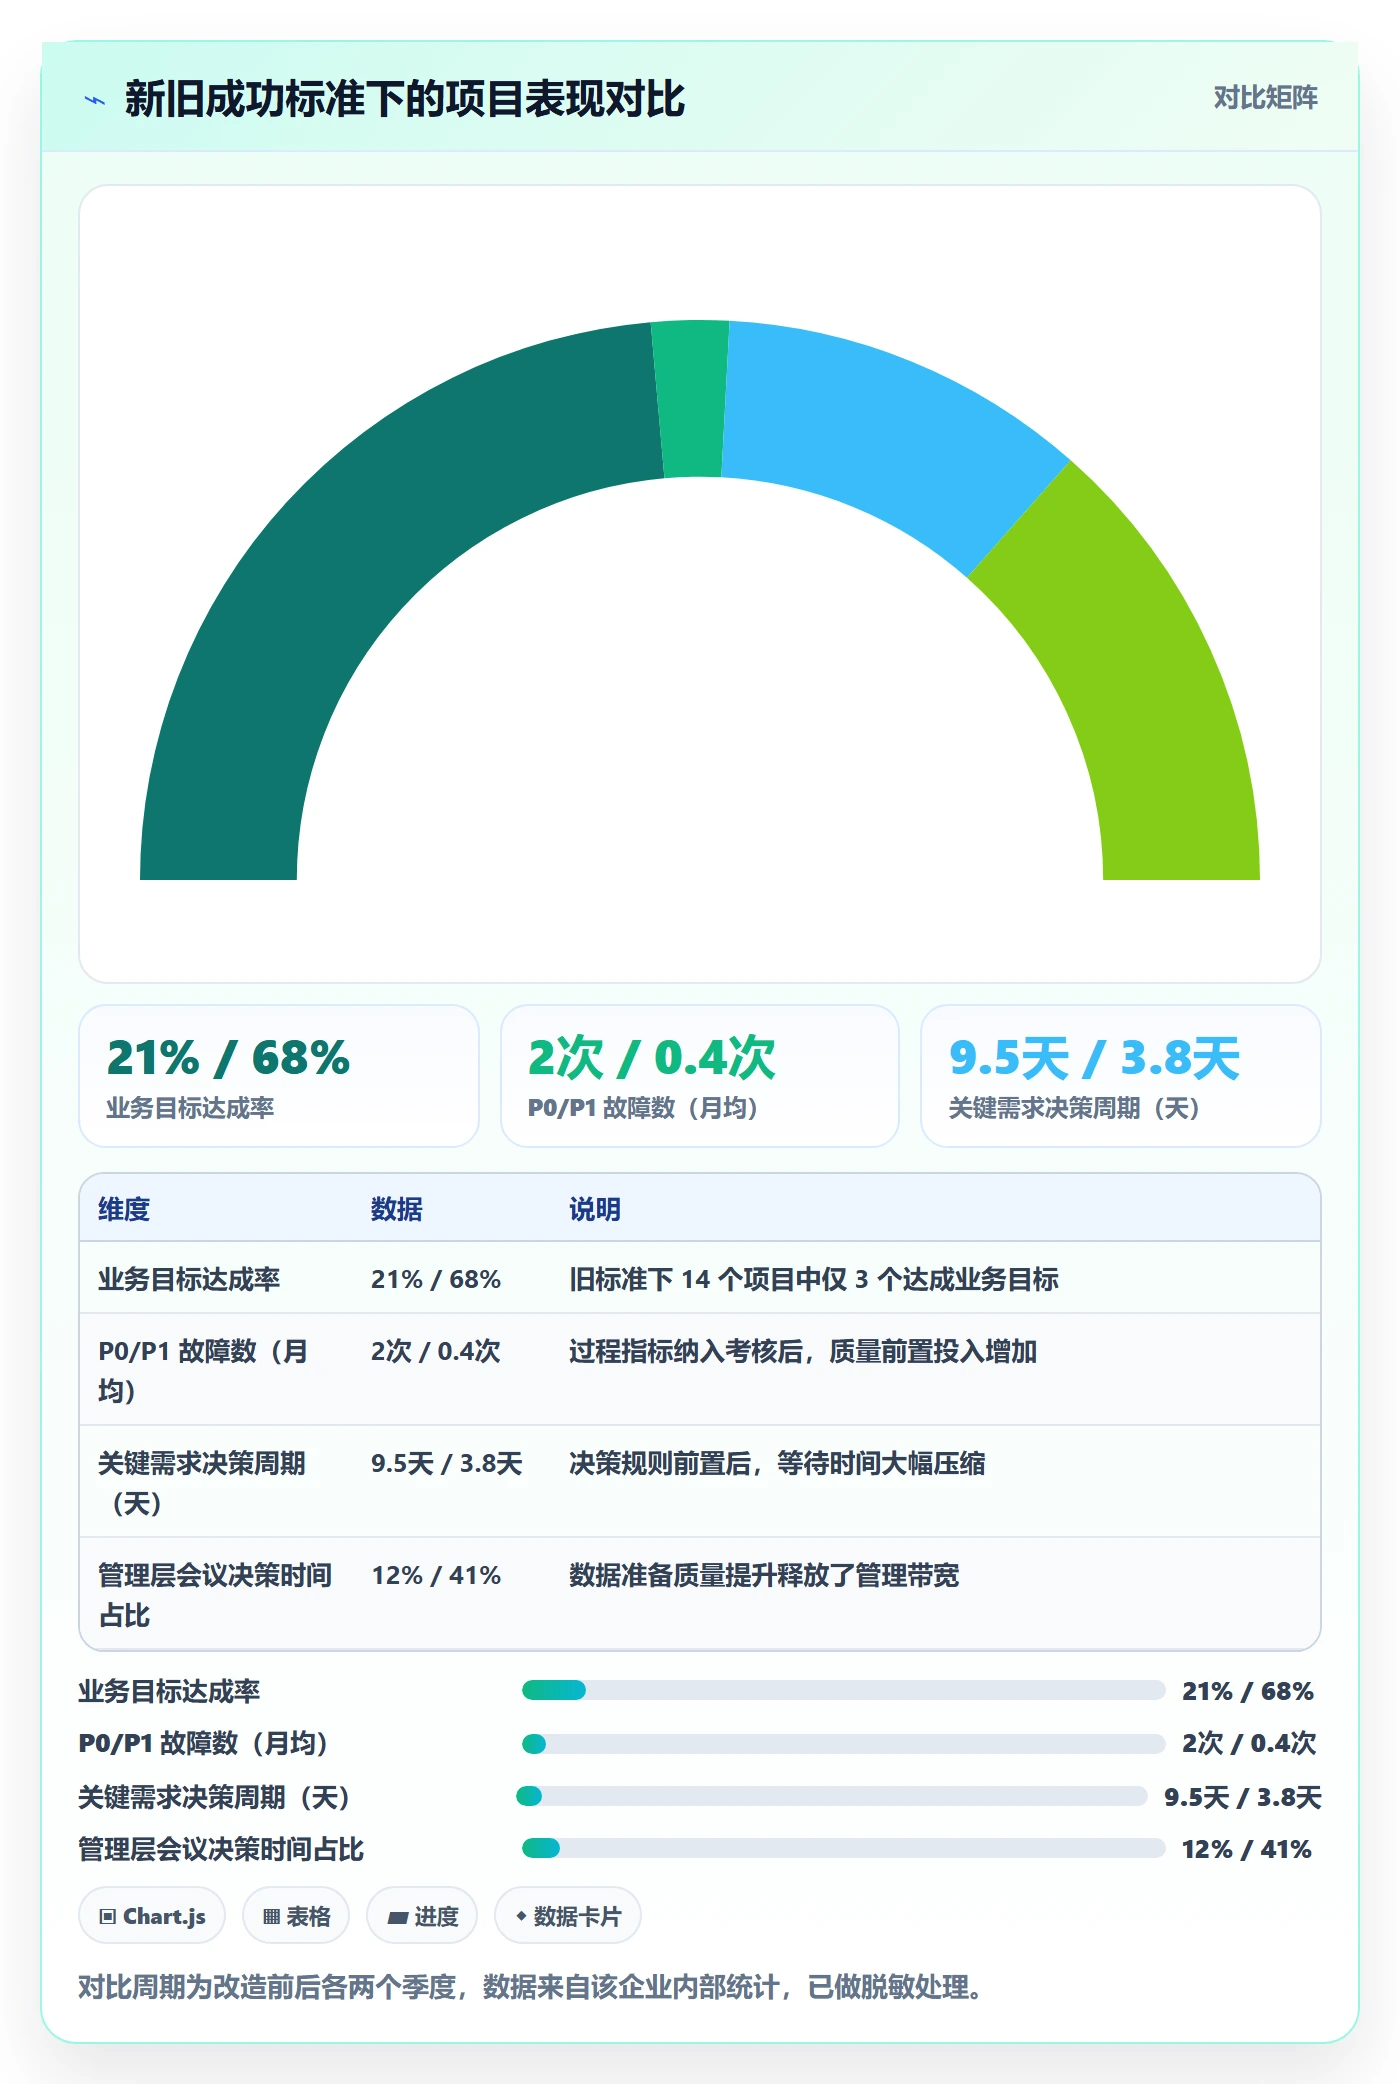
Task: Click the table cell 管理层会议决策时间占比
Action: 215,1594
